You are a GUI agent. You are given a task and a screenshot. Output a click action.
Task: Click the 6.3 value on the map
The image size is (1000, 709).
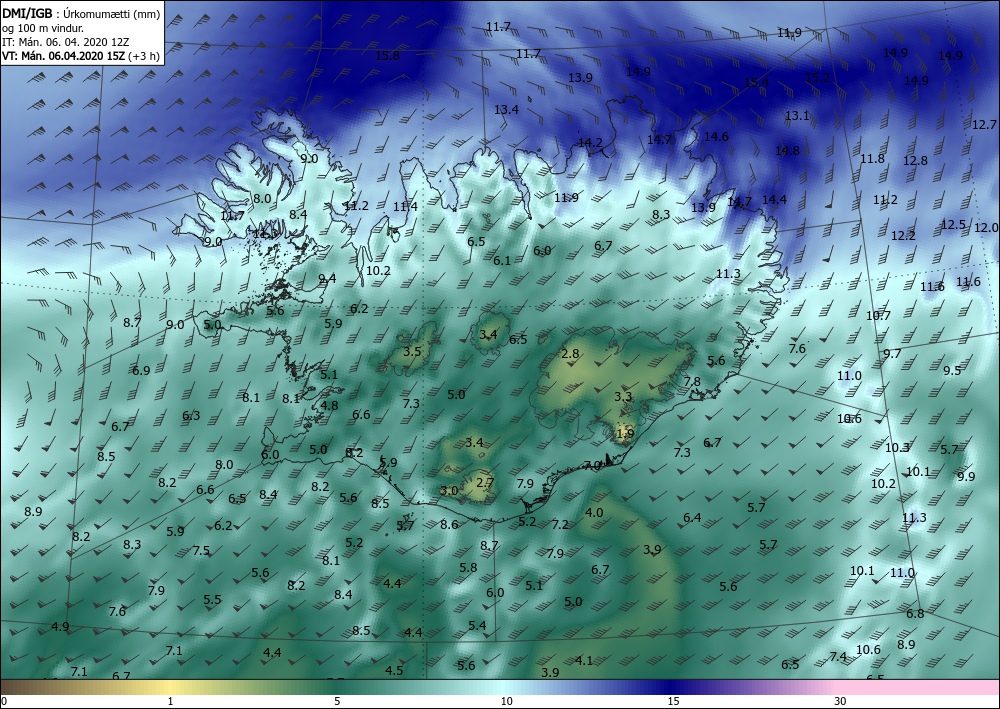tap(191, 416)
